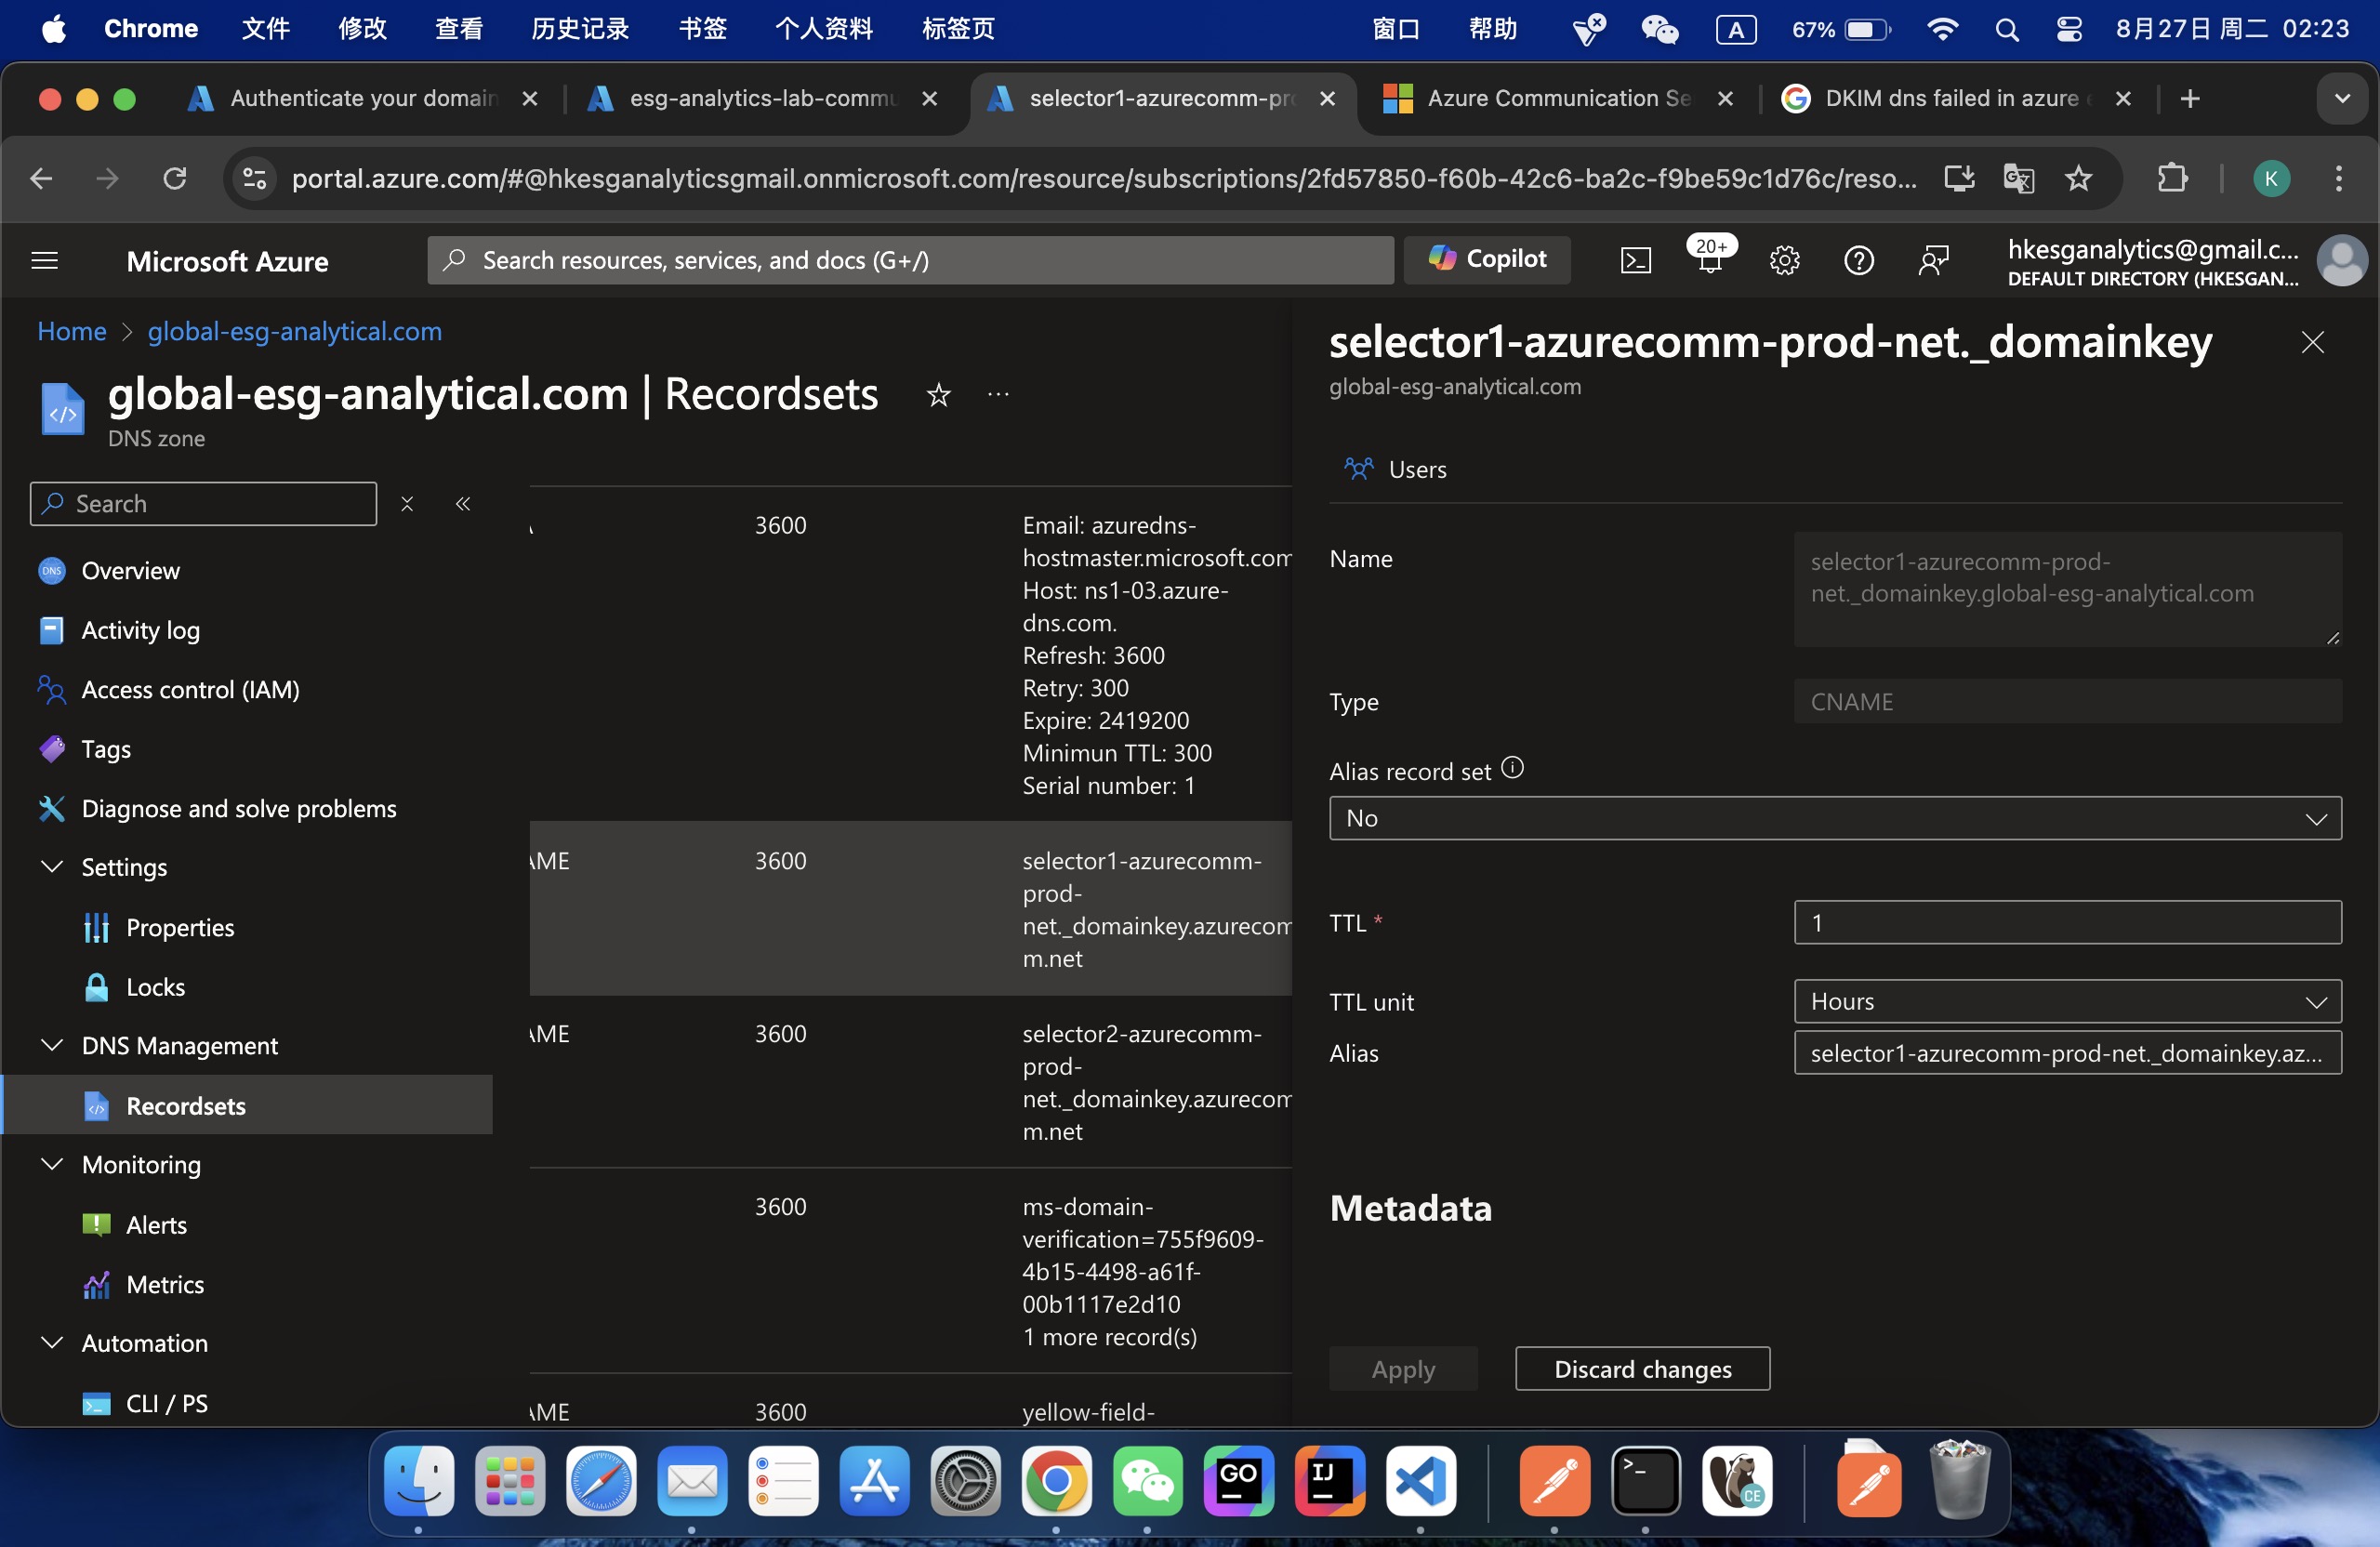Reload the page in Chrome
2380x1547 pixels.
tap(175, 179)
